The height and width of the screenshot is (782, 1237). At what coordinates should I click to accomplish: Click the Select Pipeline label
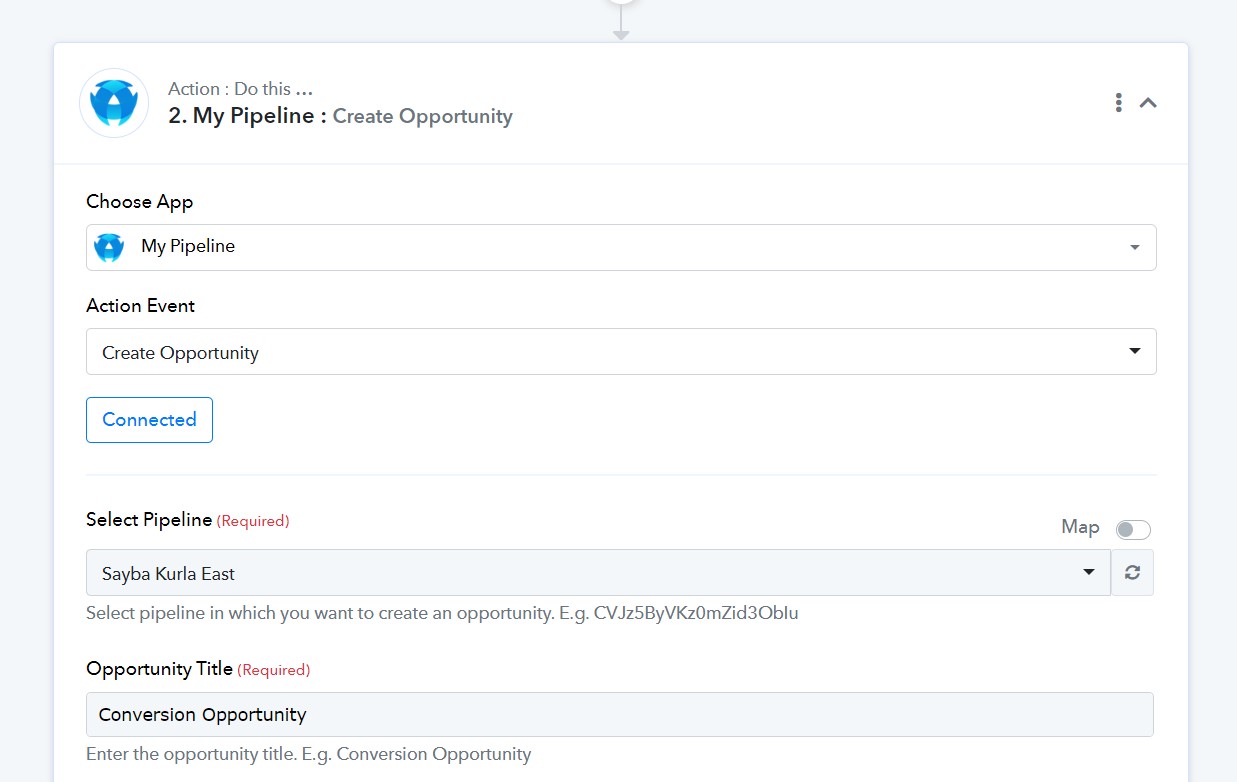coord(149,520)
